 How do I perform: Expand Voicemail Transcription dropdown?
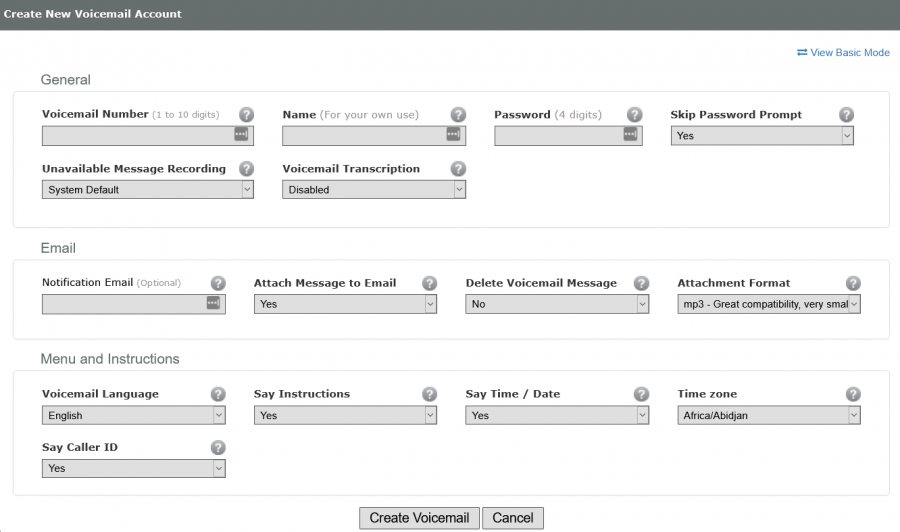coord(374,190)
